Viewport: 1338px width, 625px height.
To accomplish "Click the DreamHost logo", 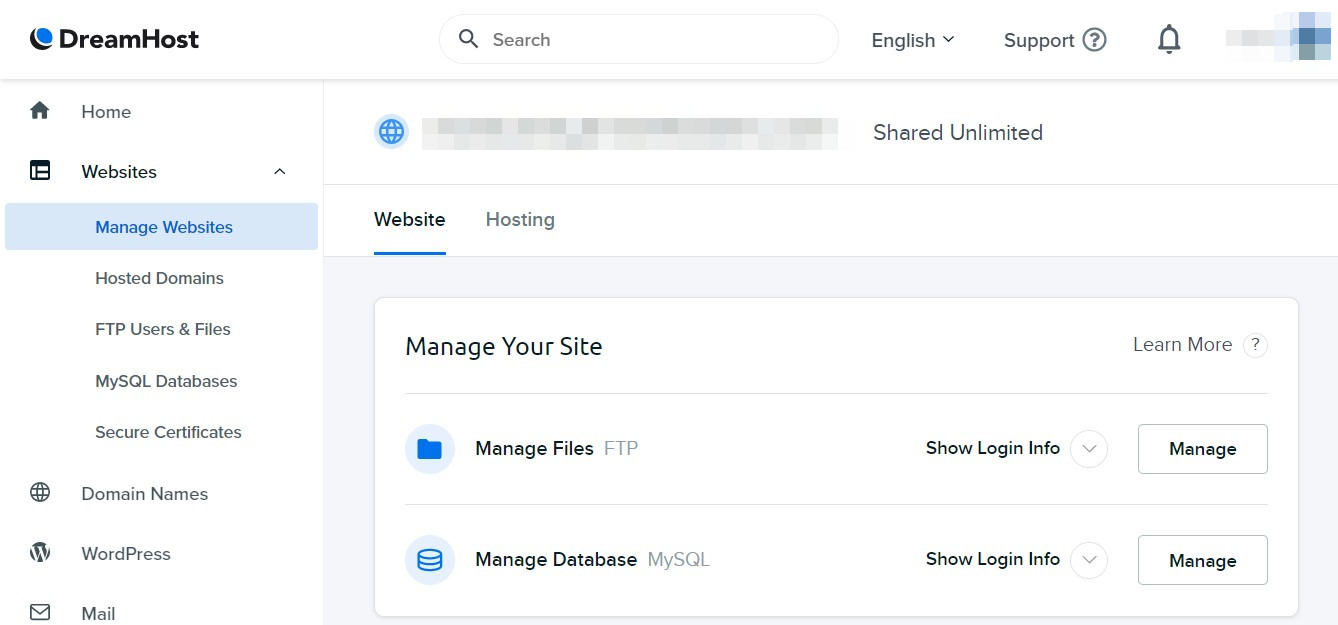I will point(114,39).
